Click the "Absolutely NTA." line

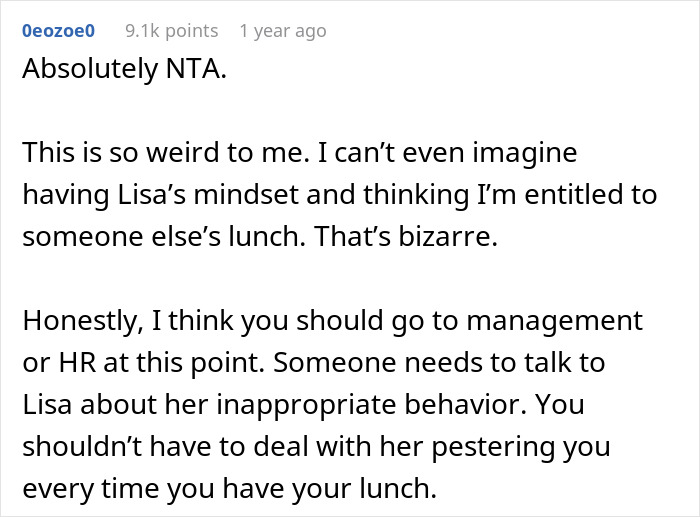pyautogui.click(x=122, y=74)
